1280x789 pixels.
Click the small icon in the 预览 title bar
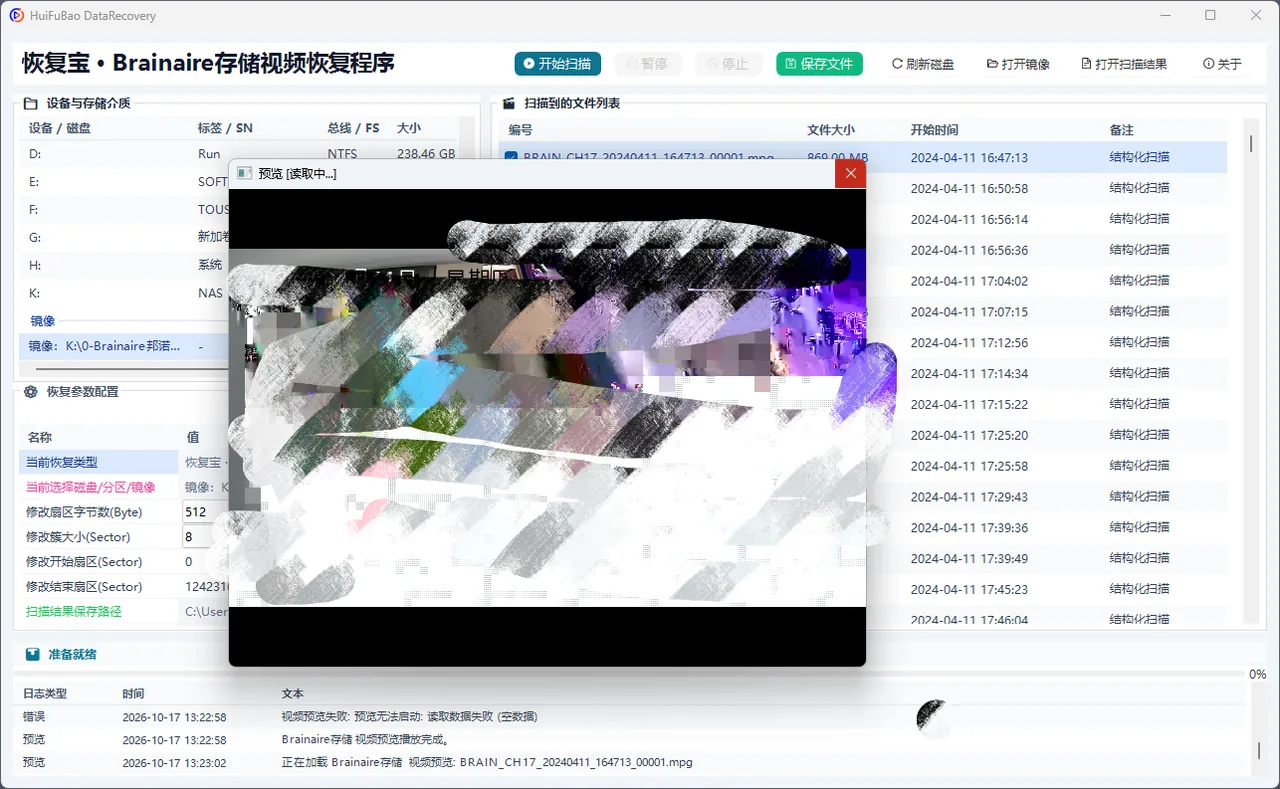(x=244, y=174)
